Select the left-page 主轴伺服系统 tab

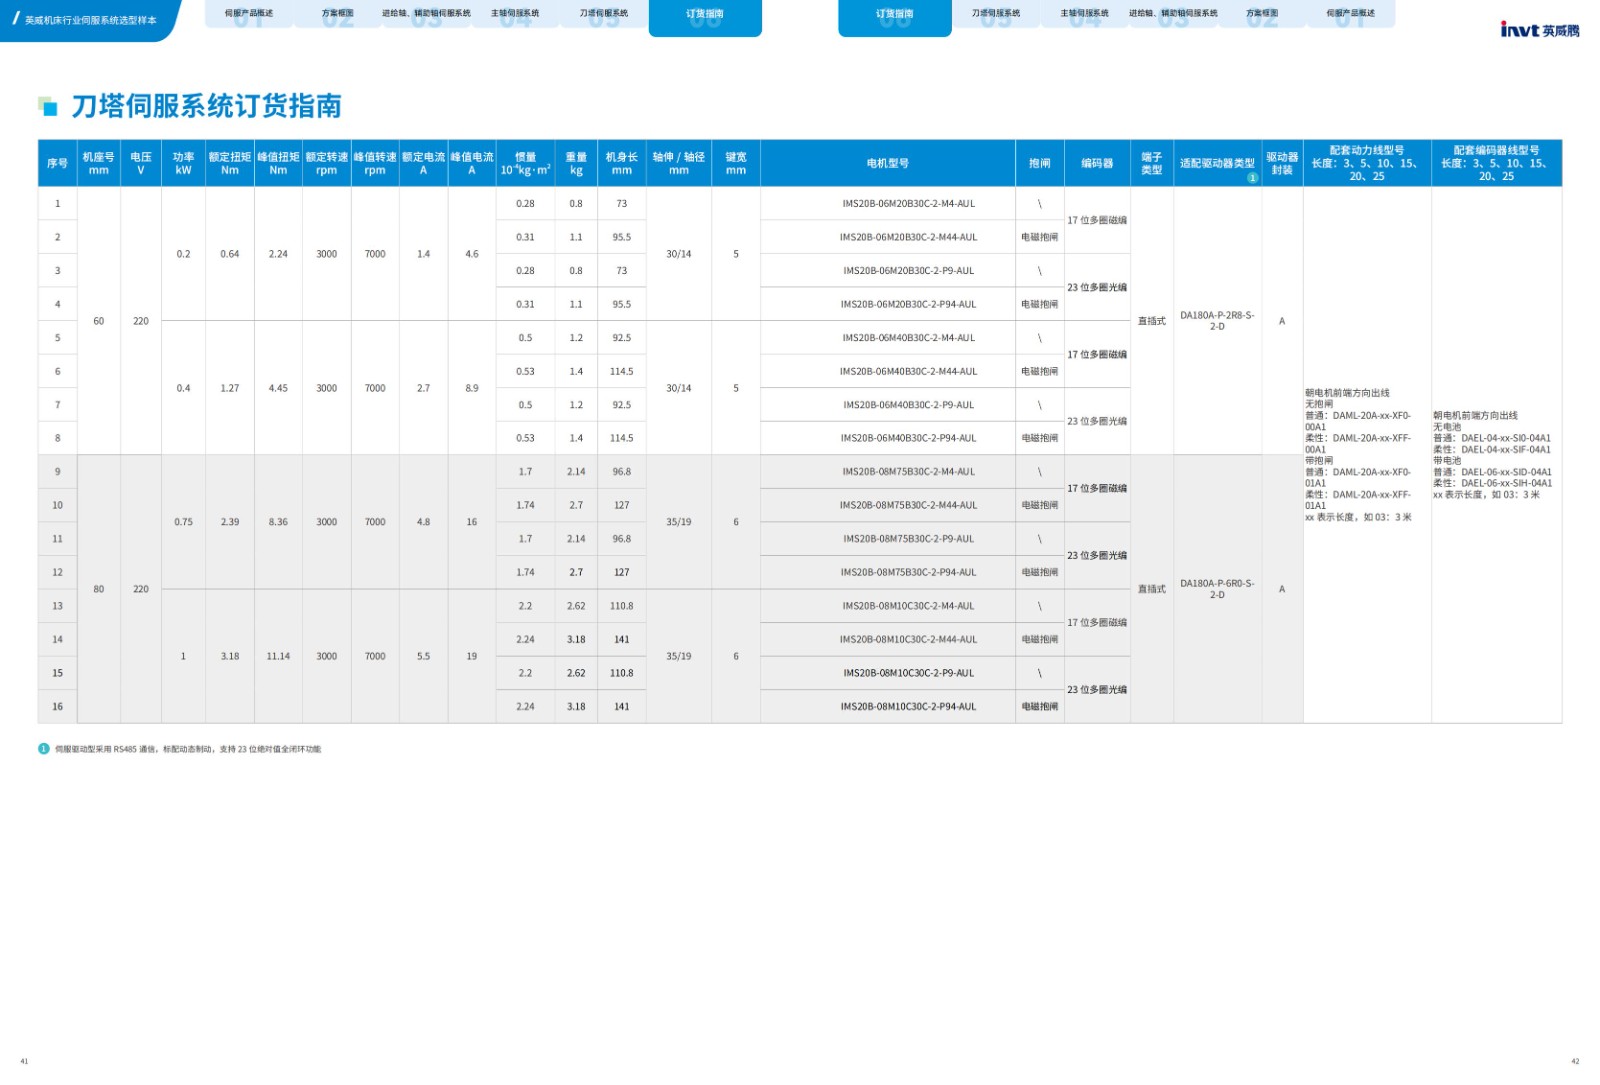point(515,14)
